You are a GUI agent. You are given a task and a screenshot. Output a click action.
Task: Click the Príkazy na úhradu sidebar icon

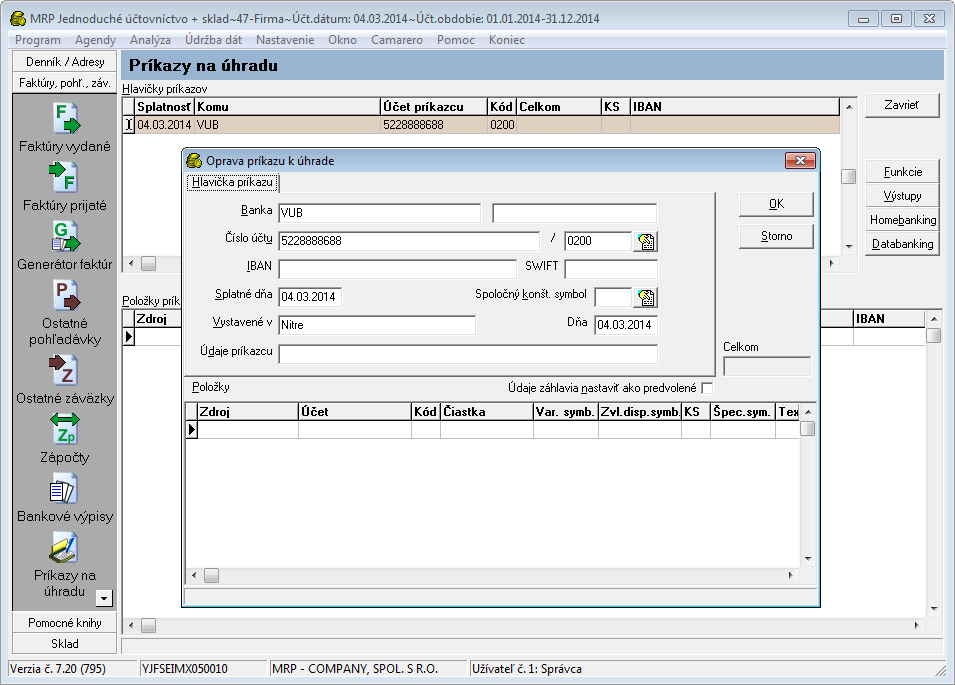(65, 547)
